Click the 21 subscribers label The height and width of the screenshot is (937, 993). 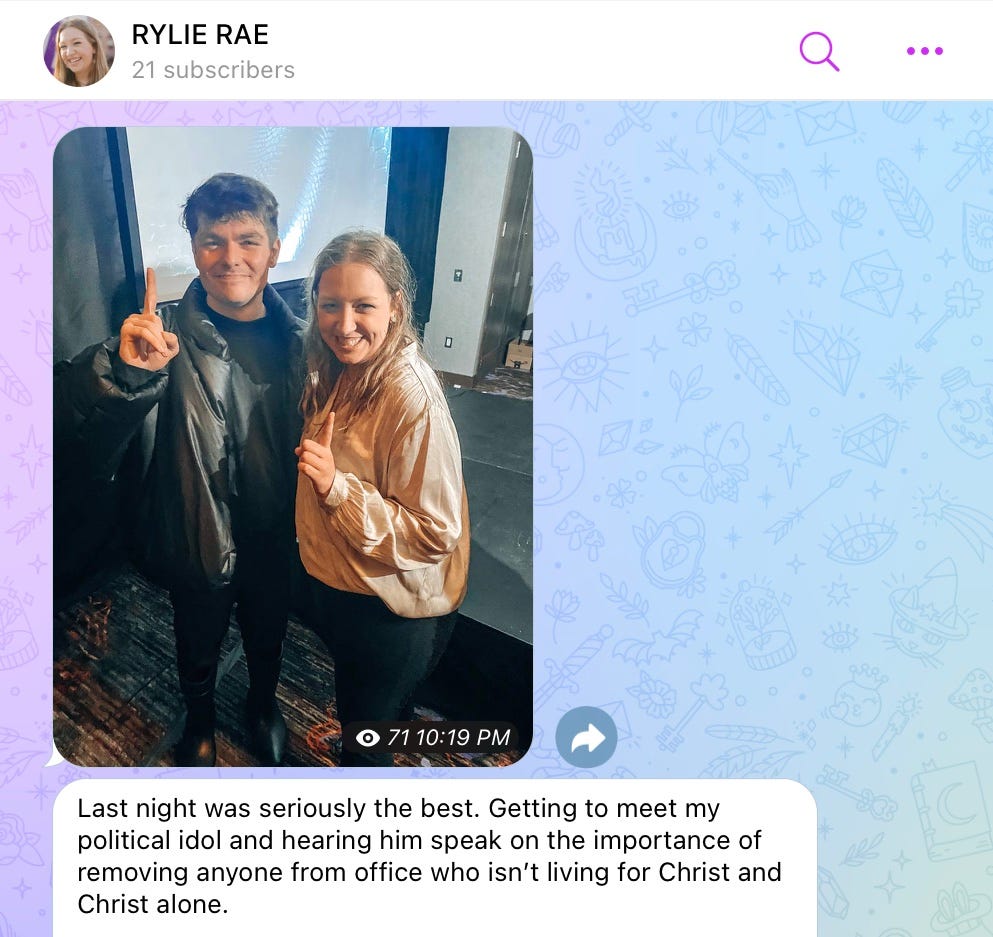(213, 70)
